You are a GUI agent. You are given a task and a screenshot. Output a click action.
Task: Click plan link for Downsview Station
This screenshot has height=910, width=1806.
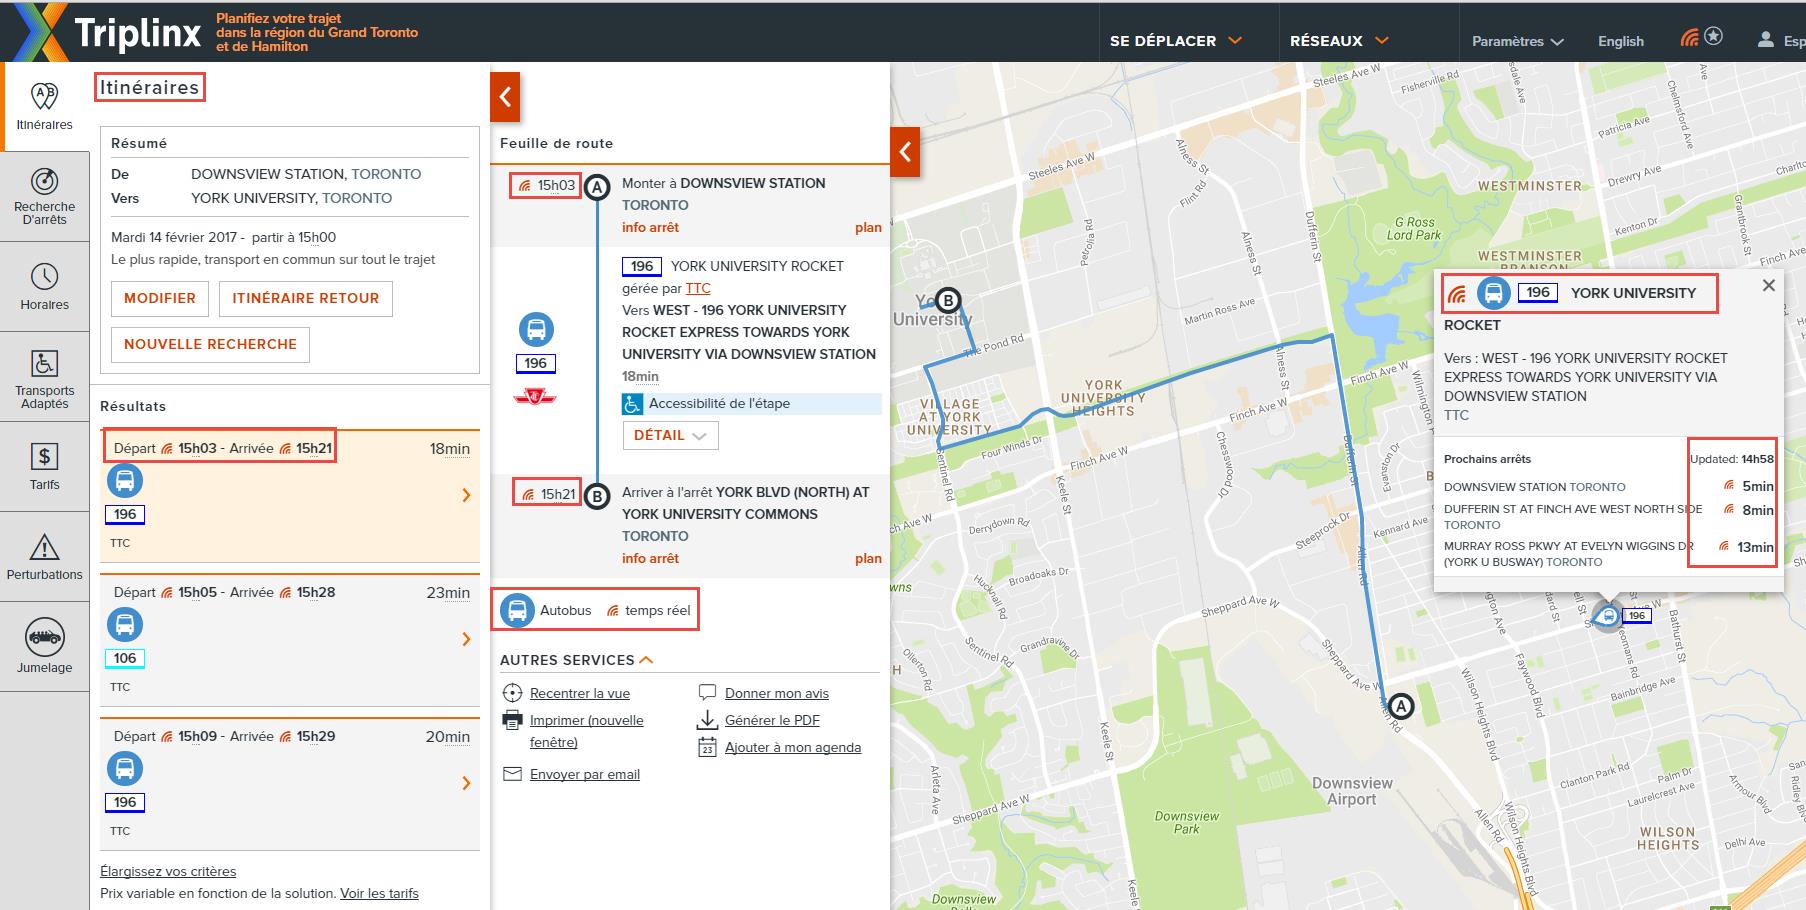coord(868,227)
